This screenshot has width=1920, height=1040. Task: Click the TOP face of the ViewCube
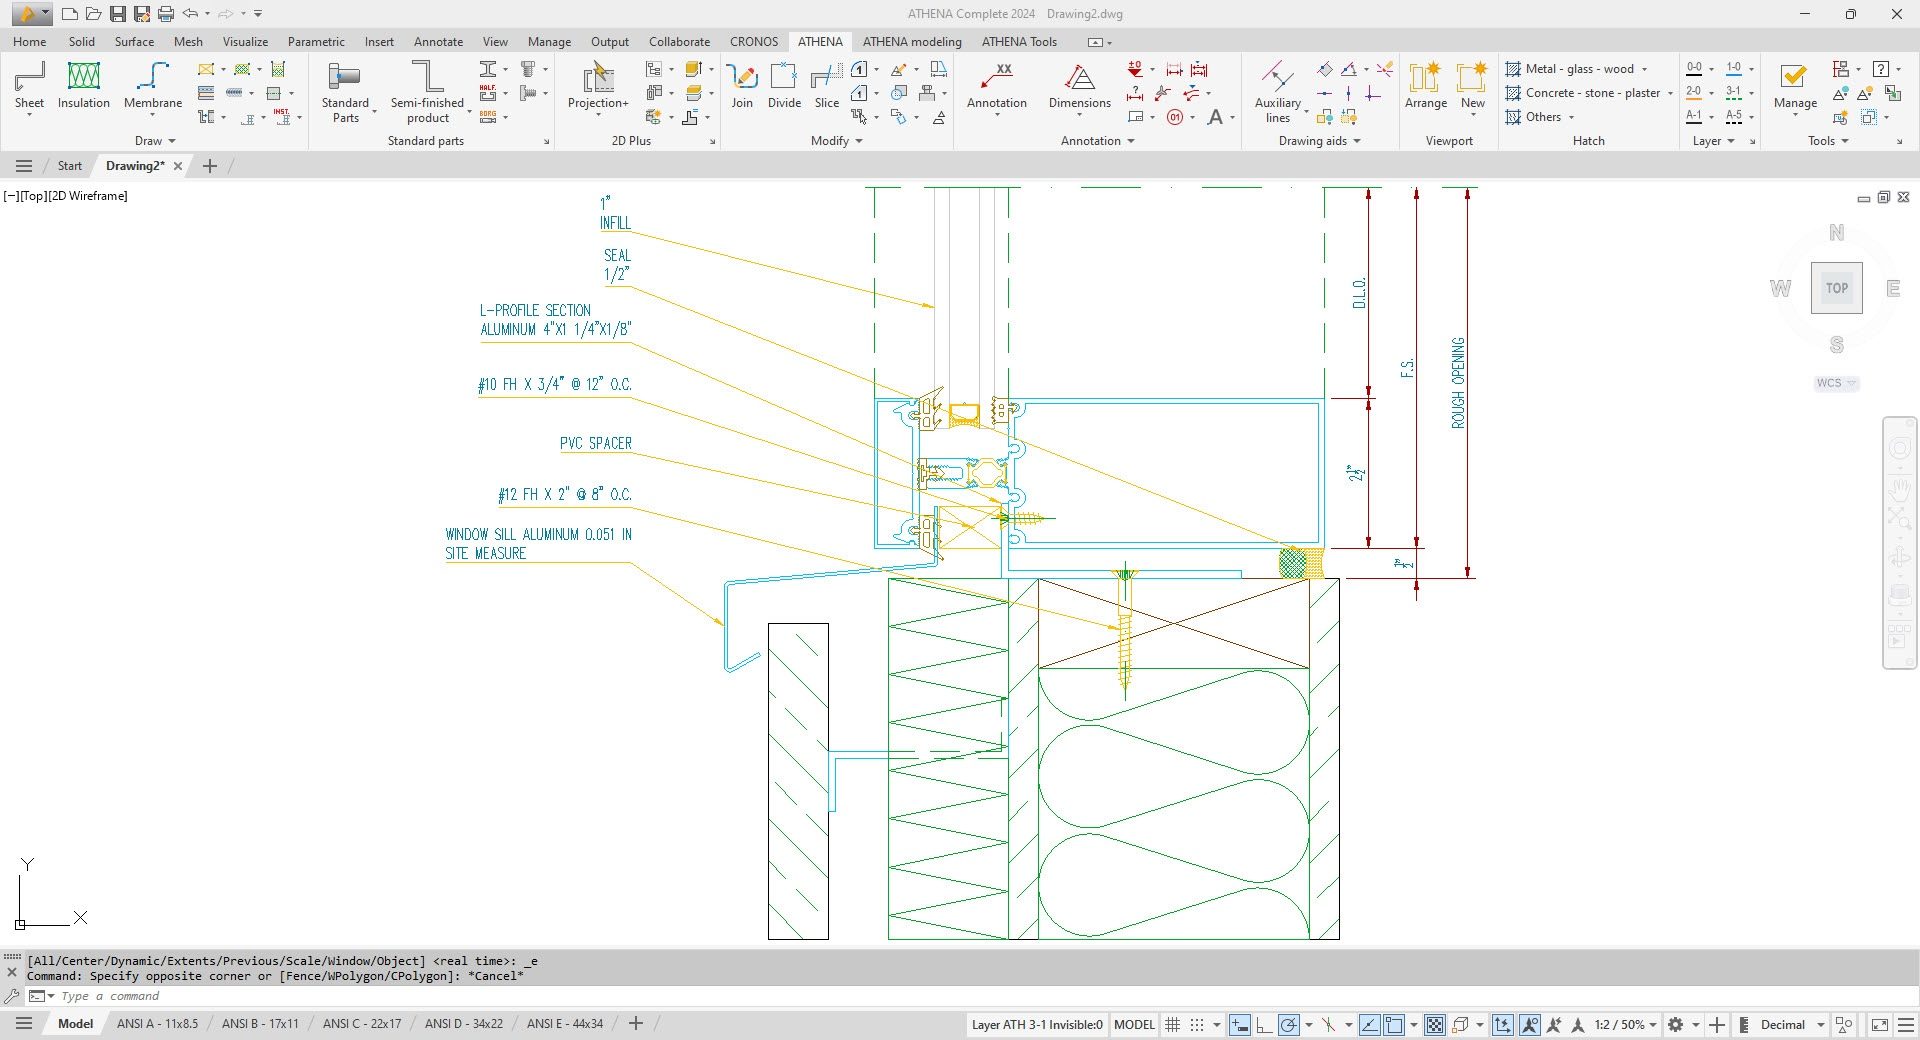coord(1837,288)
